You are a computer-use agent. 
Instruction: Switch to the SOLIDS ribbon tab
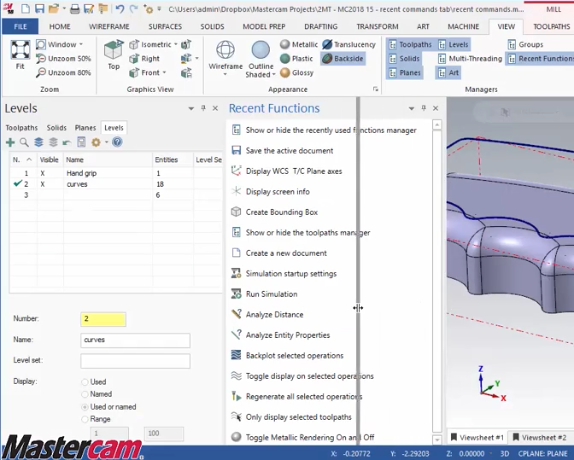coord(212,27)
